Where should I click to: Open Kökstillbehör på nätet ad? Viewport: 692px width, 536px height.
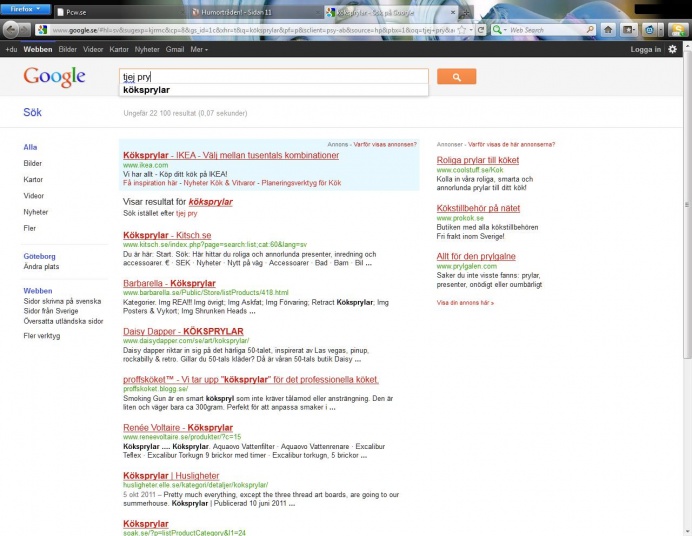pyautogui.click(x=478, y=208)
